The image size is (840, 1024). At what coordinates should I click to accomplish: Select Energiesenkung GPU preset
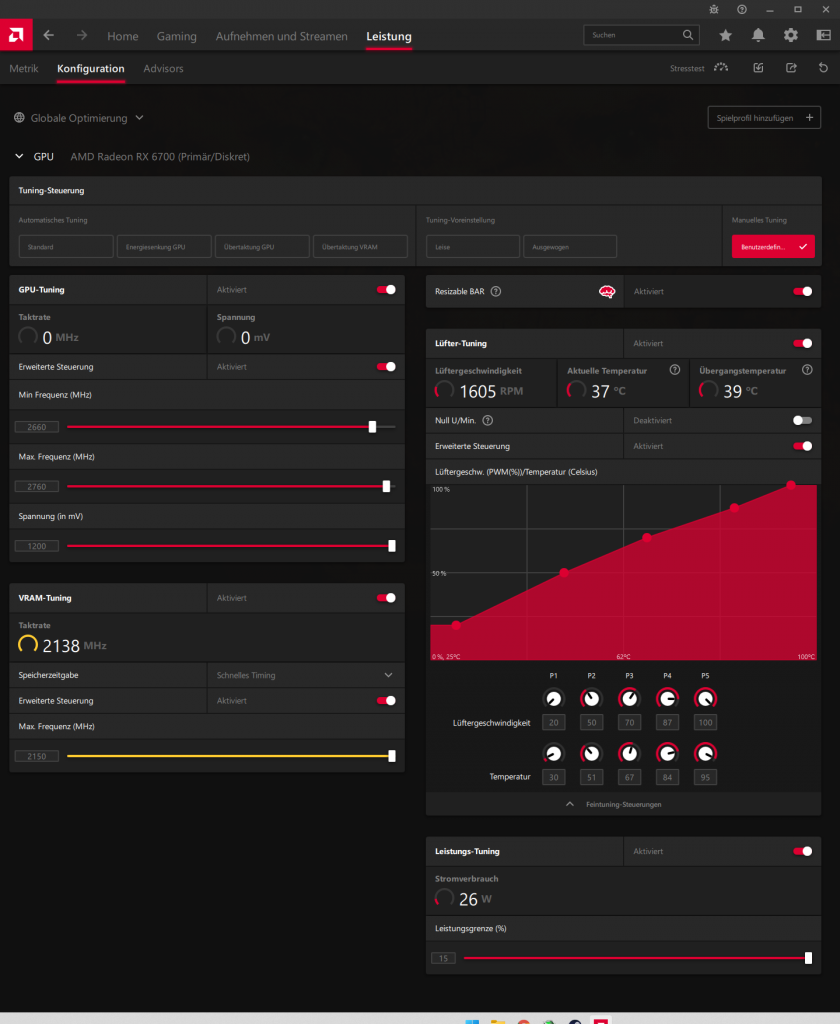[164, 247]
